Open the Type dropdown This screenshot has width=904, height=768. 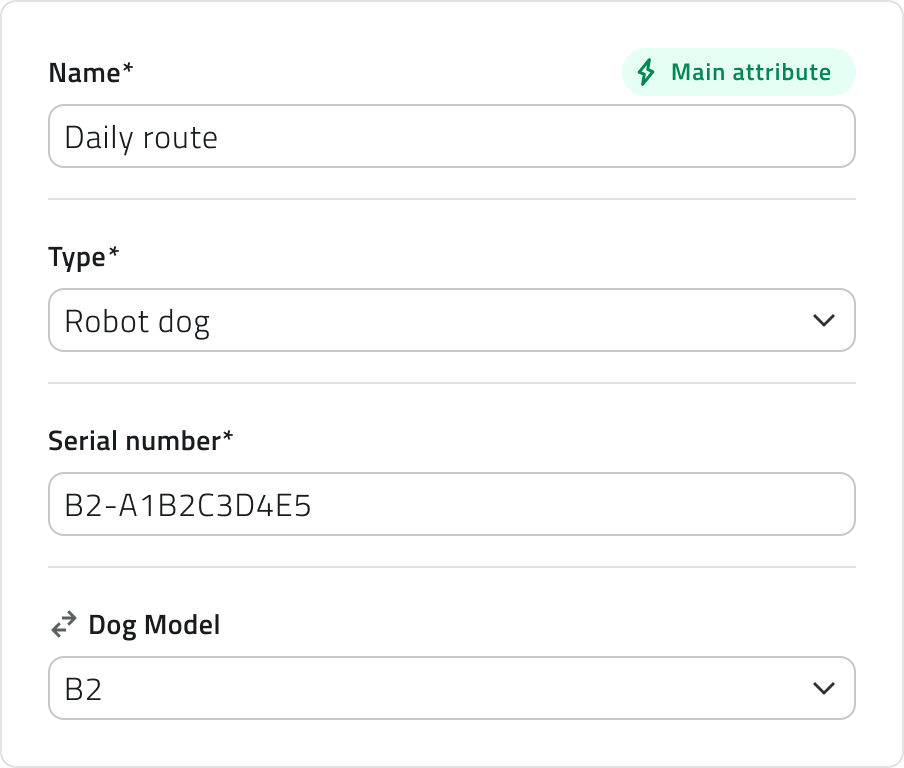(x=451, y=320)
